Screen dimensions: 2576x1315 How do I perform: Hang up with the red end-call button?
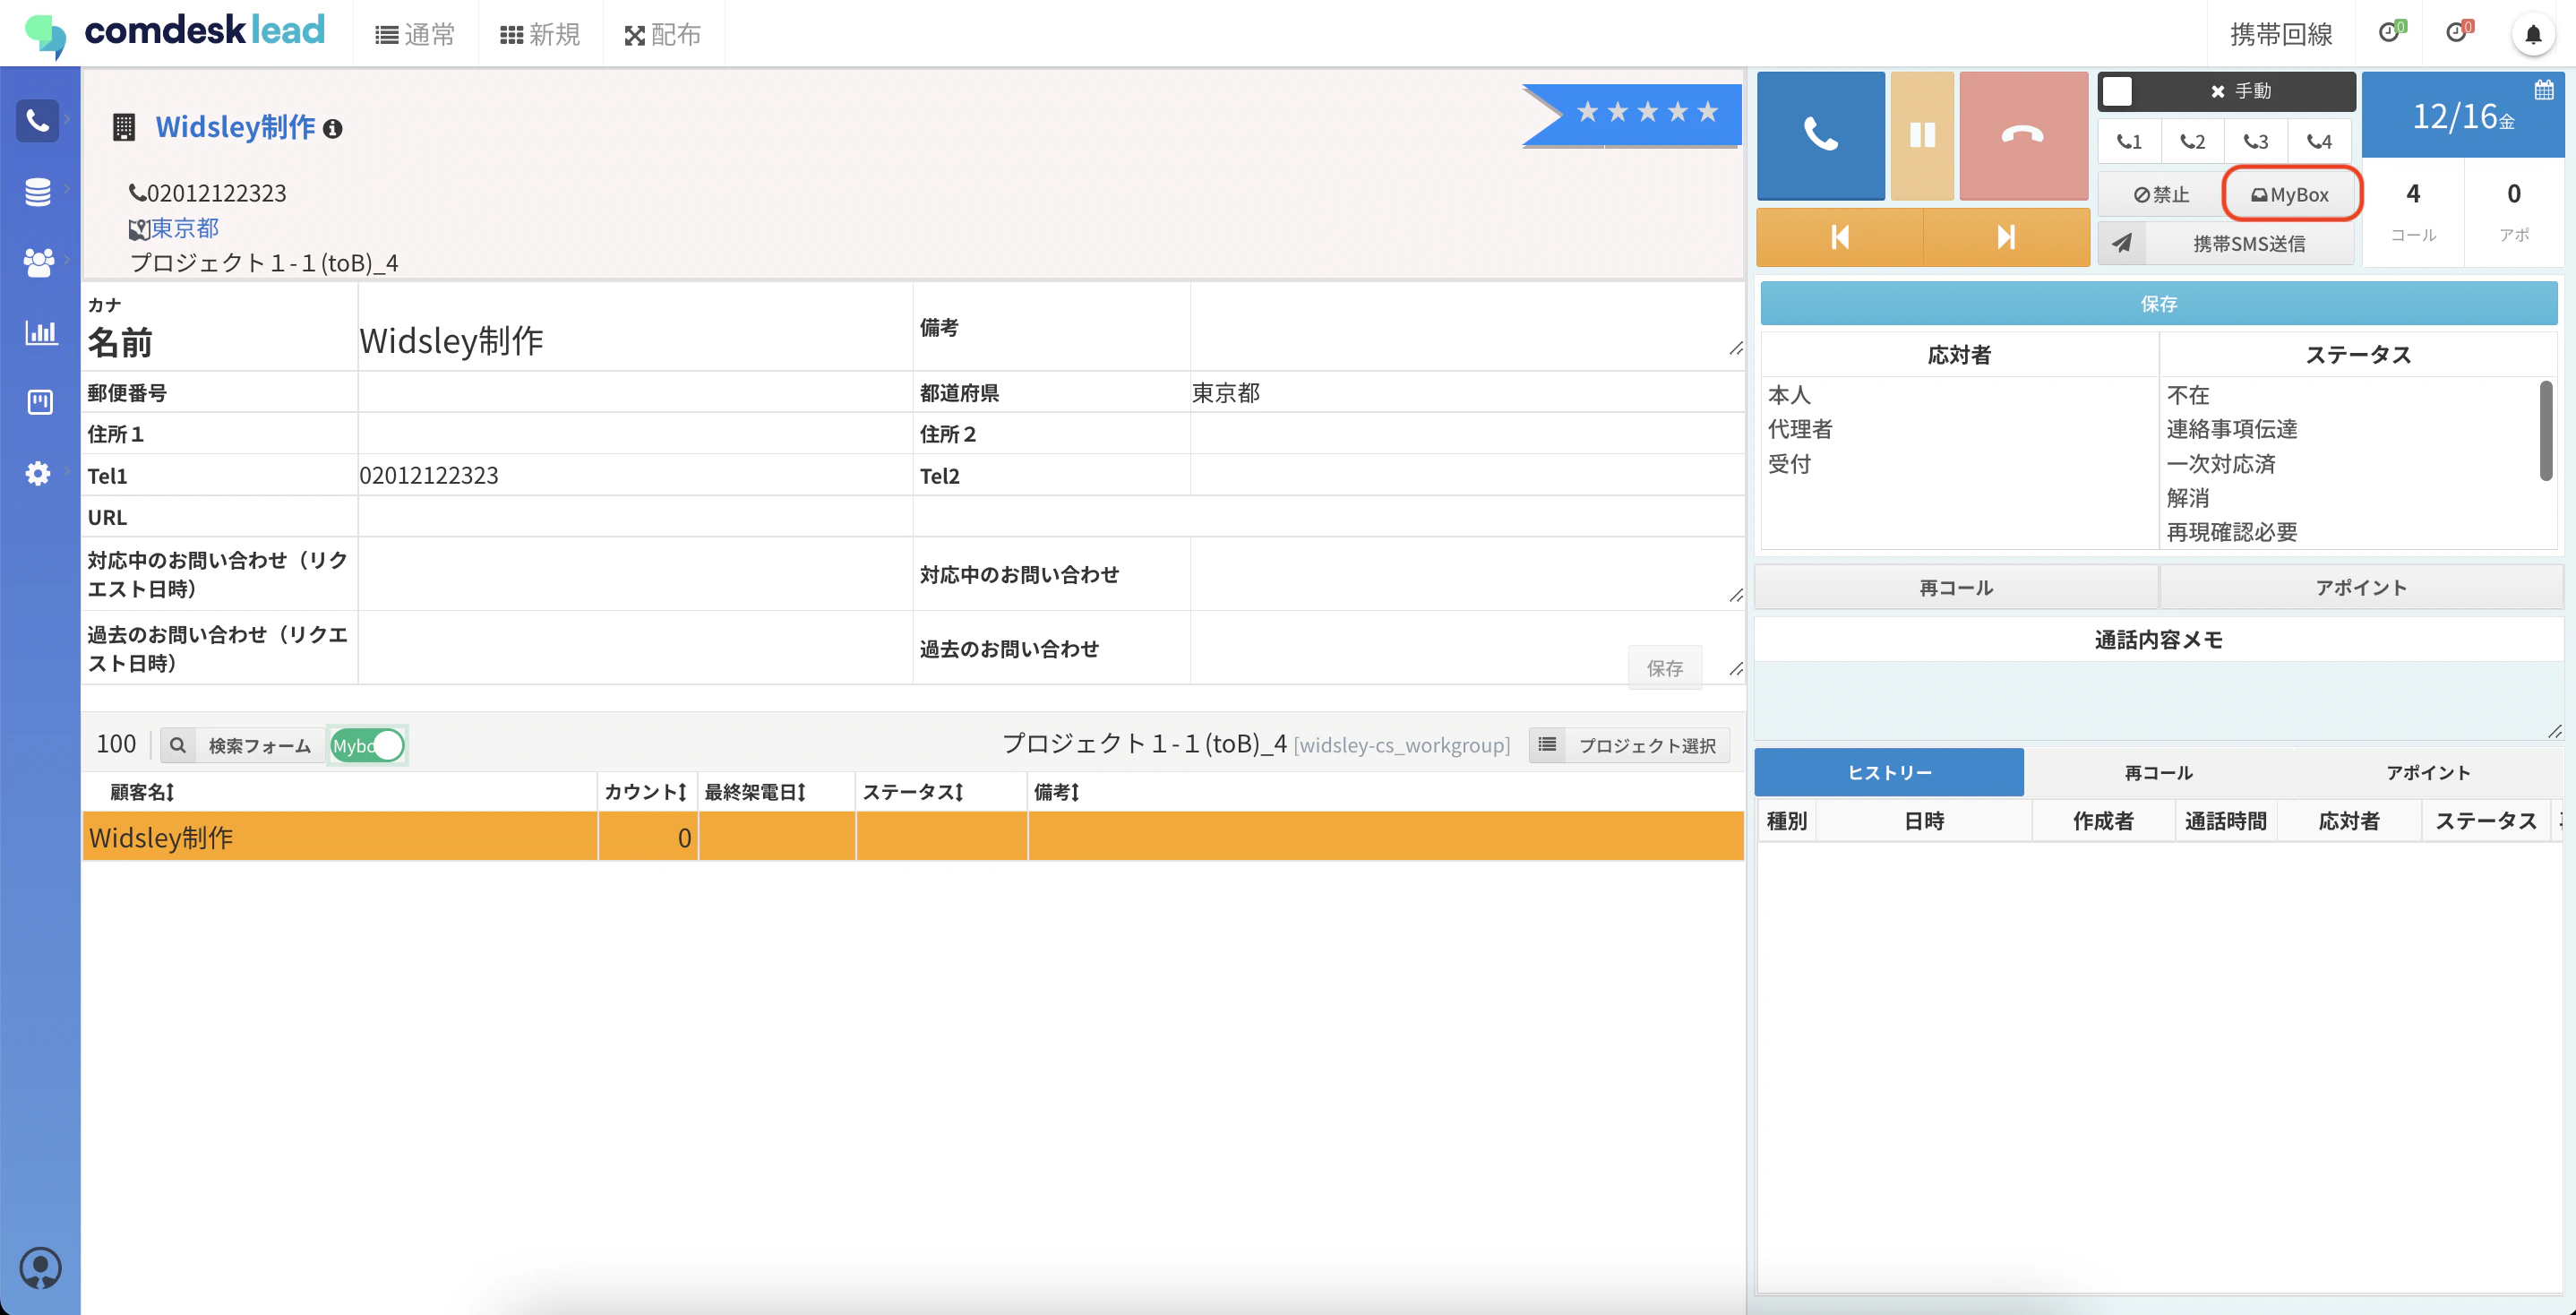(2023, 135)
